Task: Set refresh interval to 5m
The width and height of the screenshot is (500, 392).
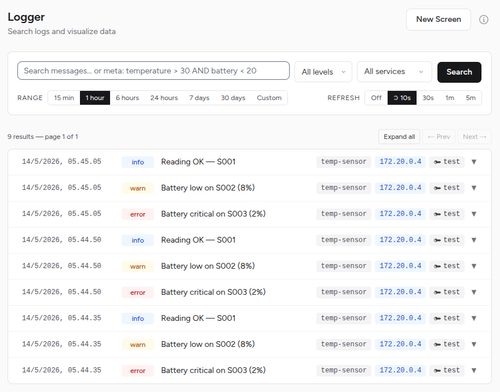Action: point(471,98)
